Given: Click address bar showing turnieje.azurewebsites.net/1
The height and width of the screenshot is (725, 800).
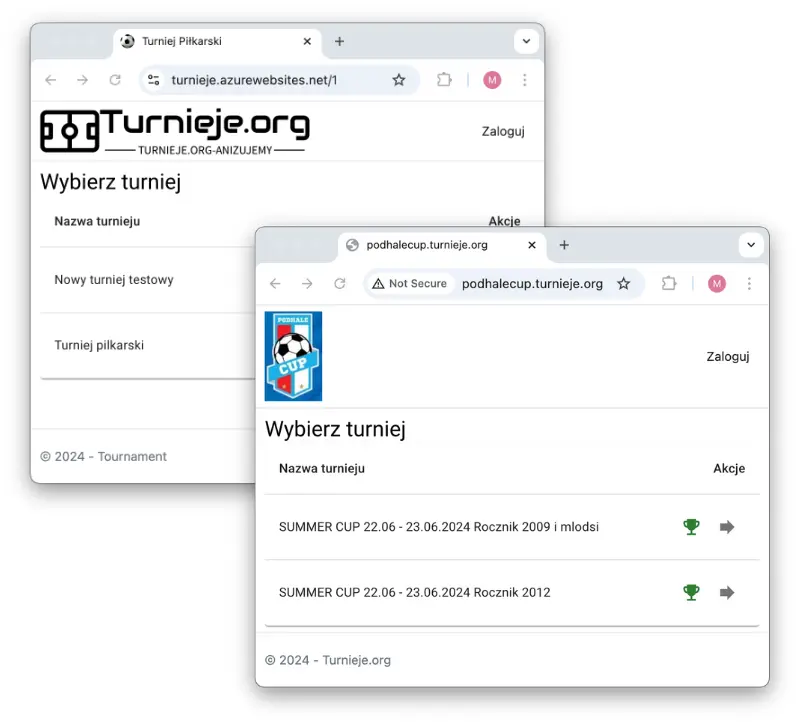Looking at the screenshot, I should (278, 80).
